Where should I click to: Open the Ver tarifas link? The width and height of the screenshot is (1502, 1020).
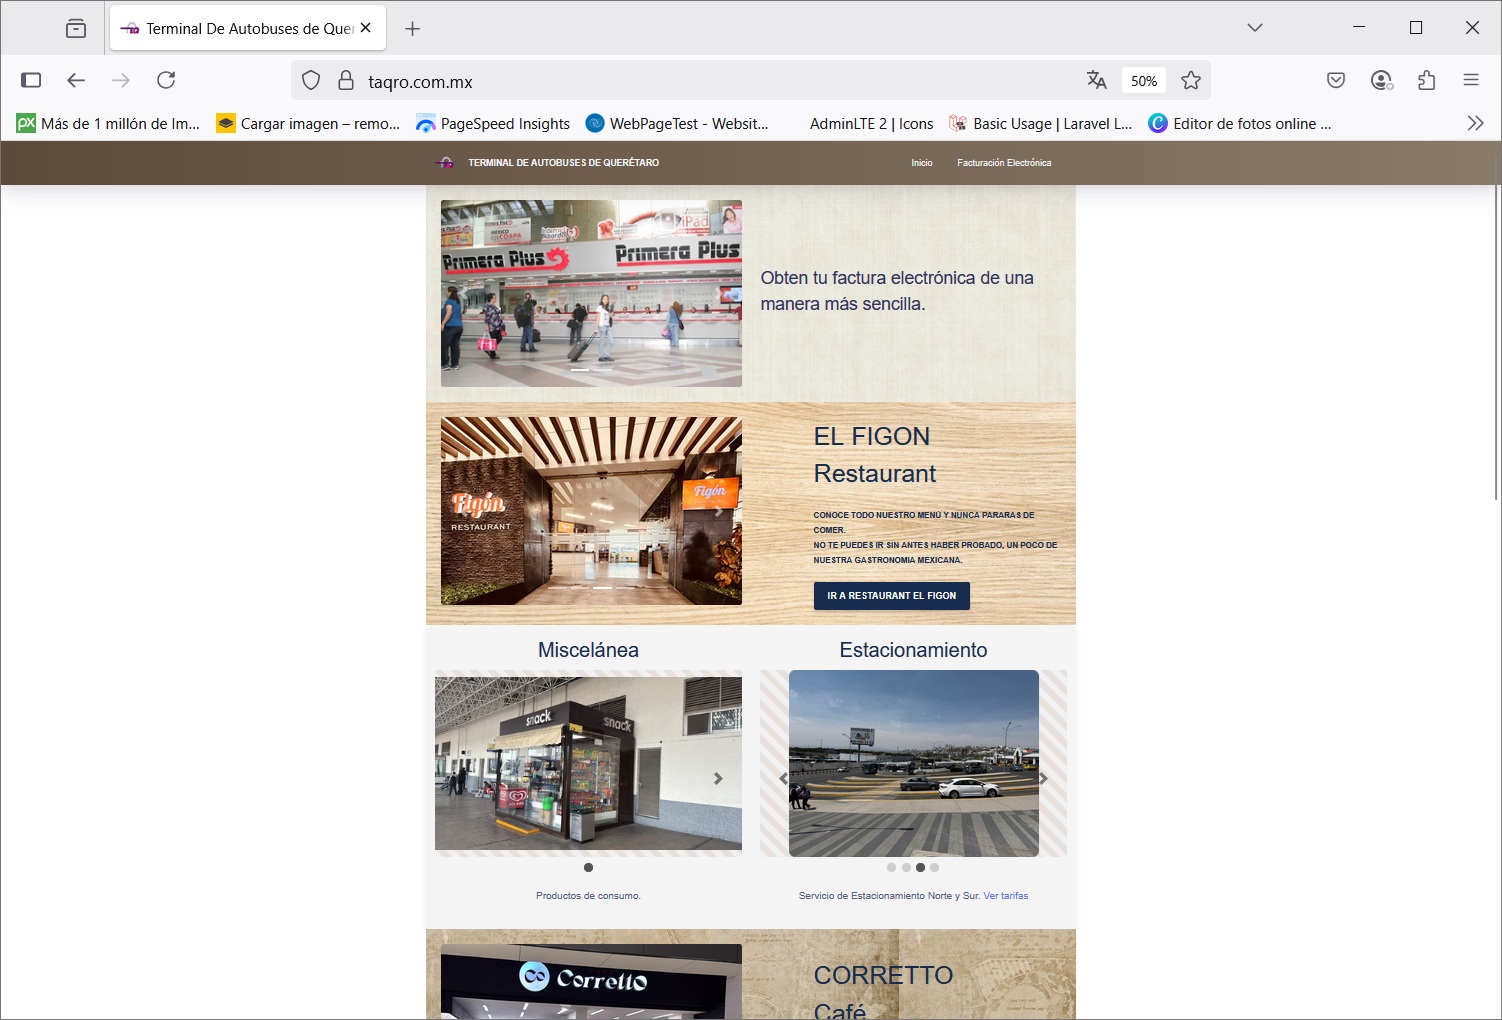point(1005,896)
